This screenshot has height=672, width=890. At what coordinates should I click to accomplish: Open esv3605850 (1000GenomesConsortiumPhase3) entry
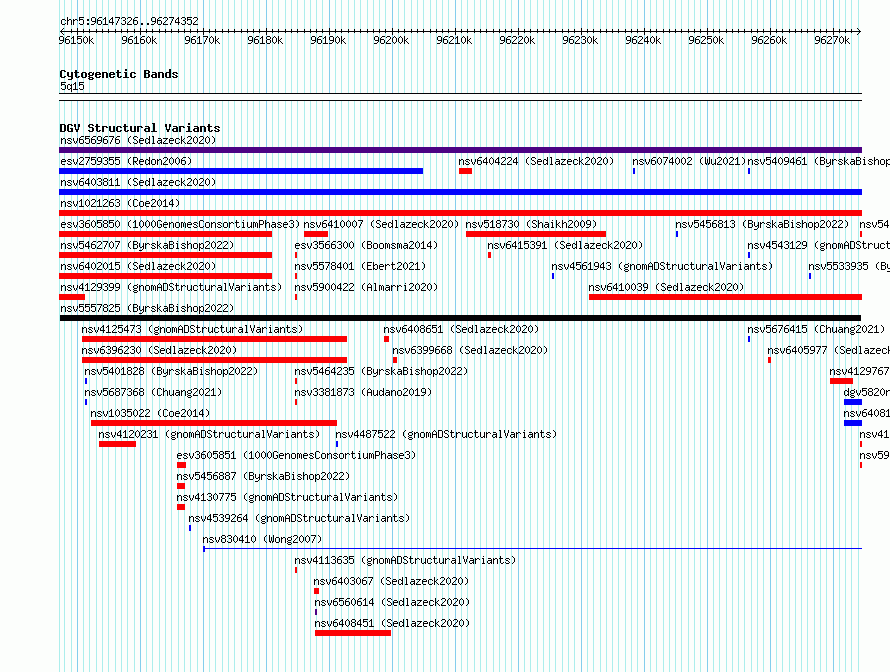[180, 224]
